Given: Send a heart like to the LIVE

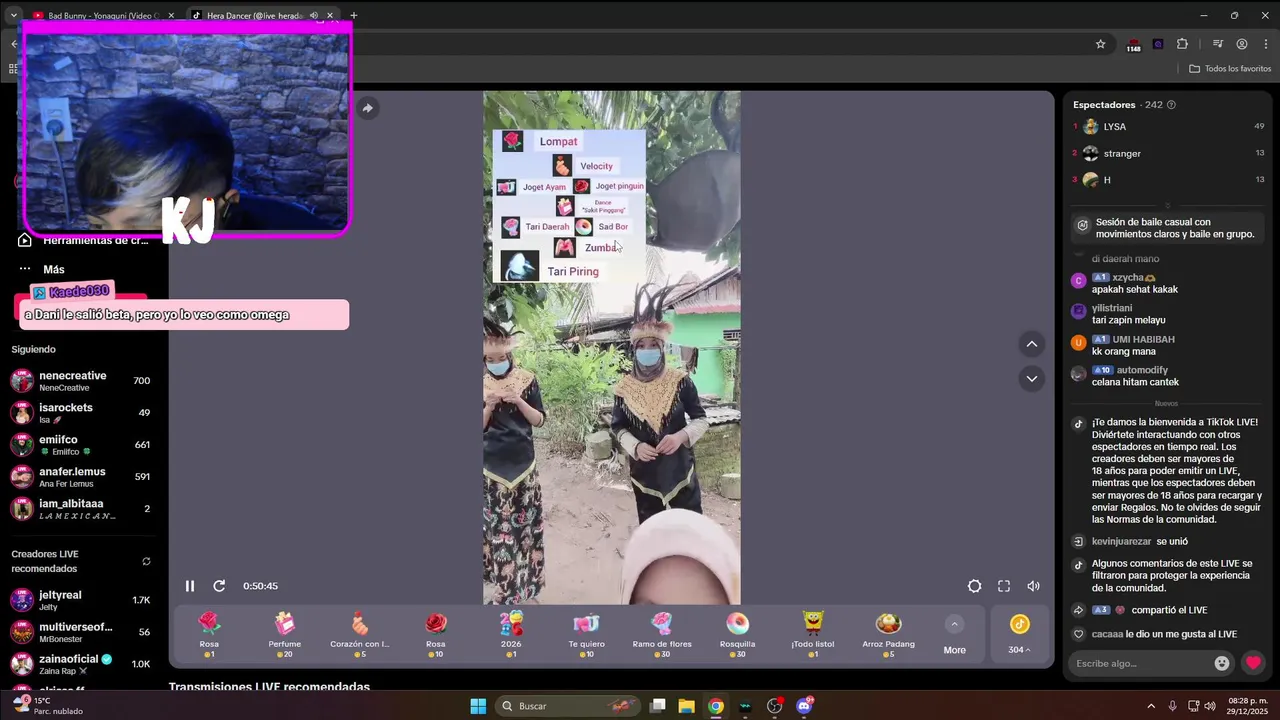Looking at the screenshot, I should (1253, 663).
